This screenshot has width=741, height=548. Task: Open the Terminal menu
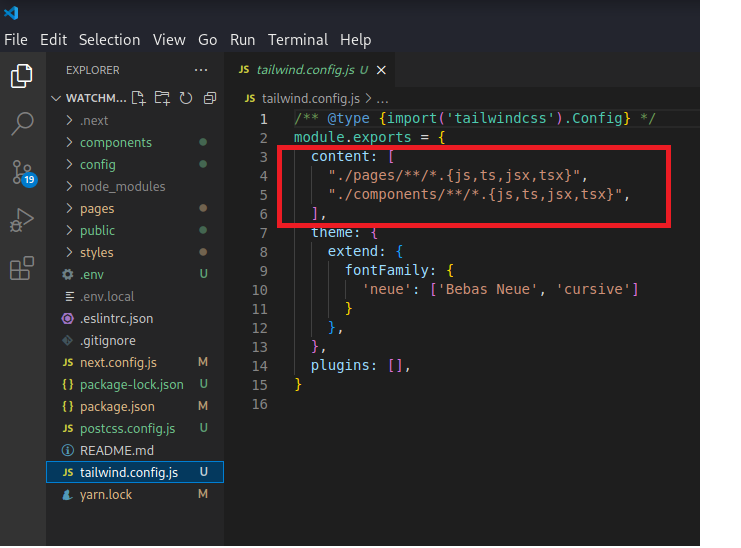tap(298, 40)
